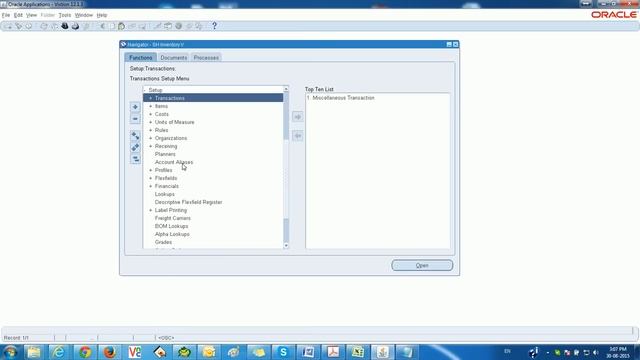The width and height of the screenshot is (640, 360).
Task: Select Miscellaneous Transaction in Top Ten List
Action: [x=343, y=98]
